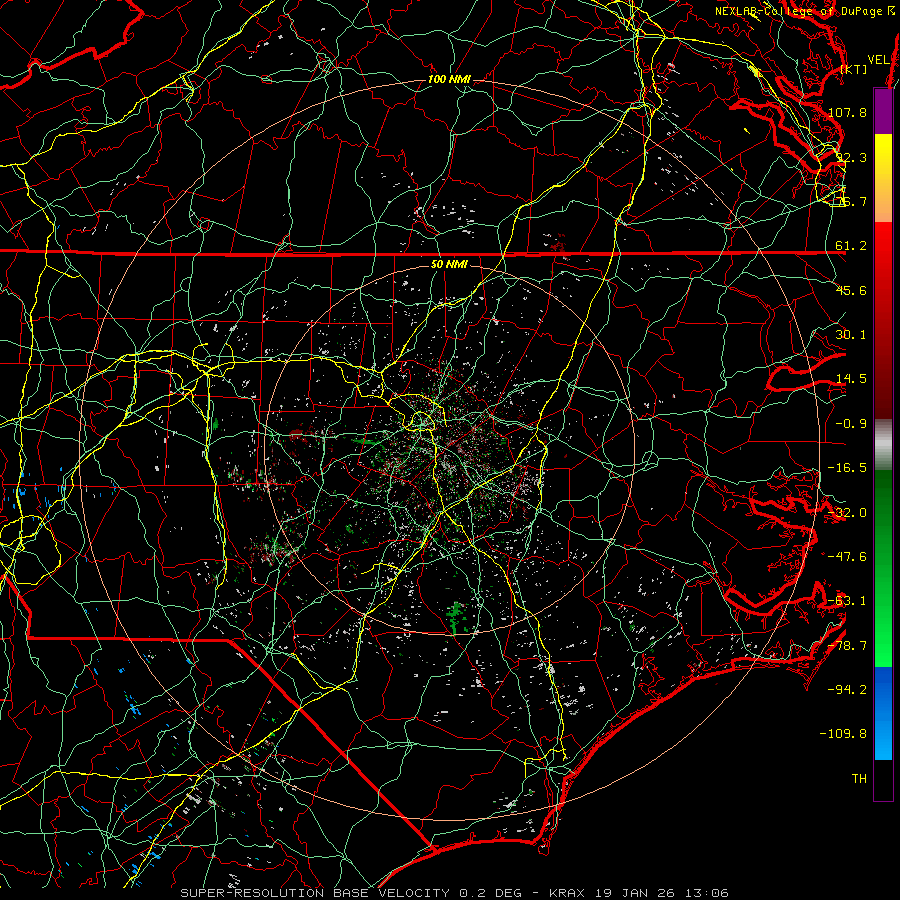Click the 61.2 velocity scale value

click(851, 246)
